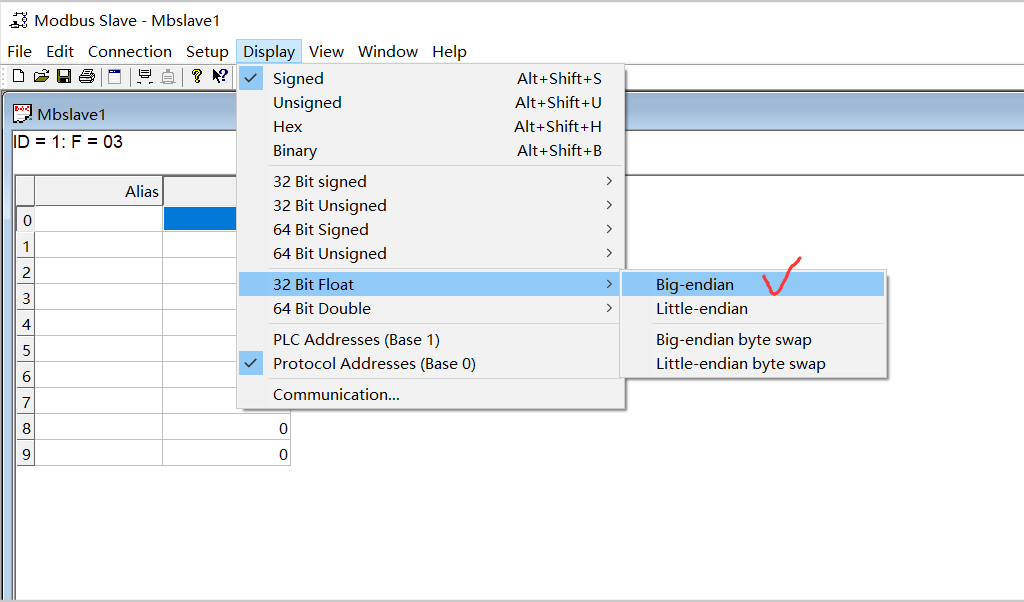
Task: Open the Setup menu
Action: [207, 52]
